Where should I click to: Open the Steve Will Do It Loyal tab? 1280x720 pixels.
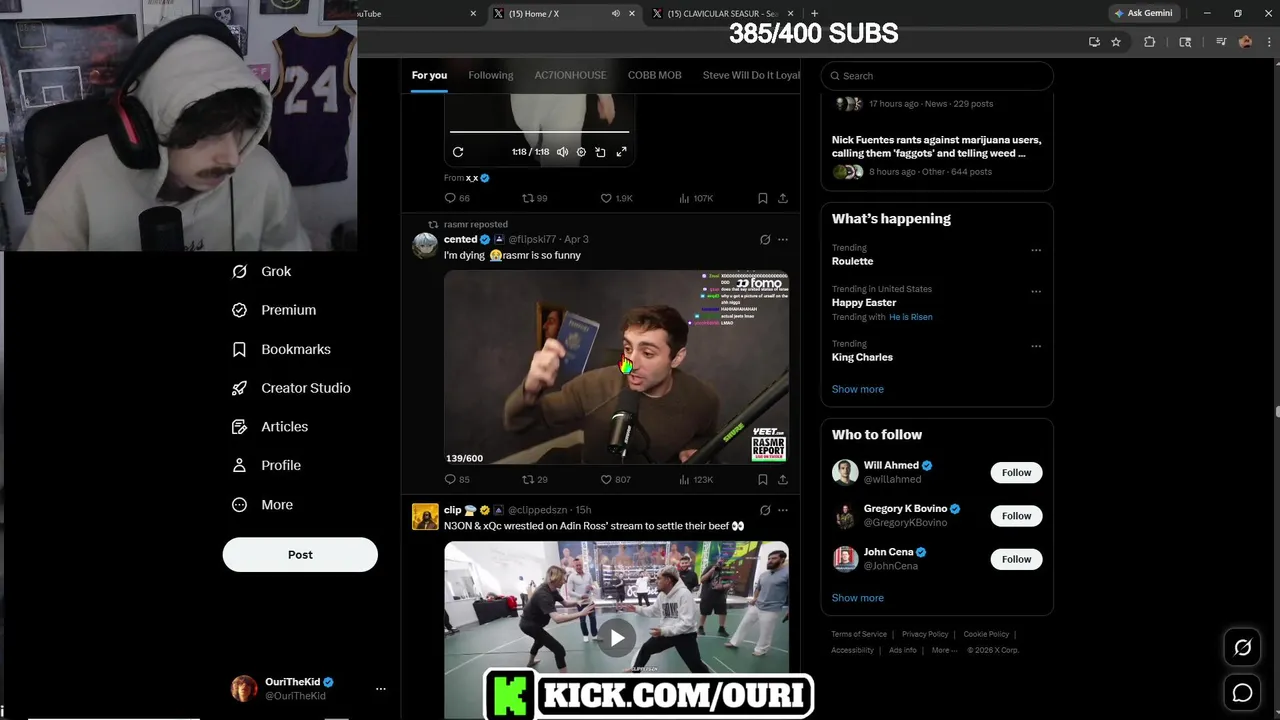[751, 75]
